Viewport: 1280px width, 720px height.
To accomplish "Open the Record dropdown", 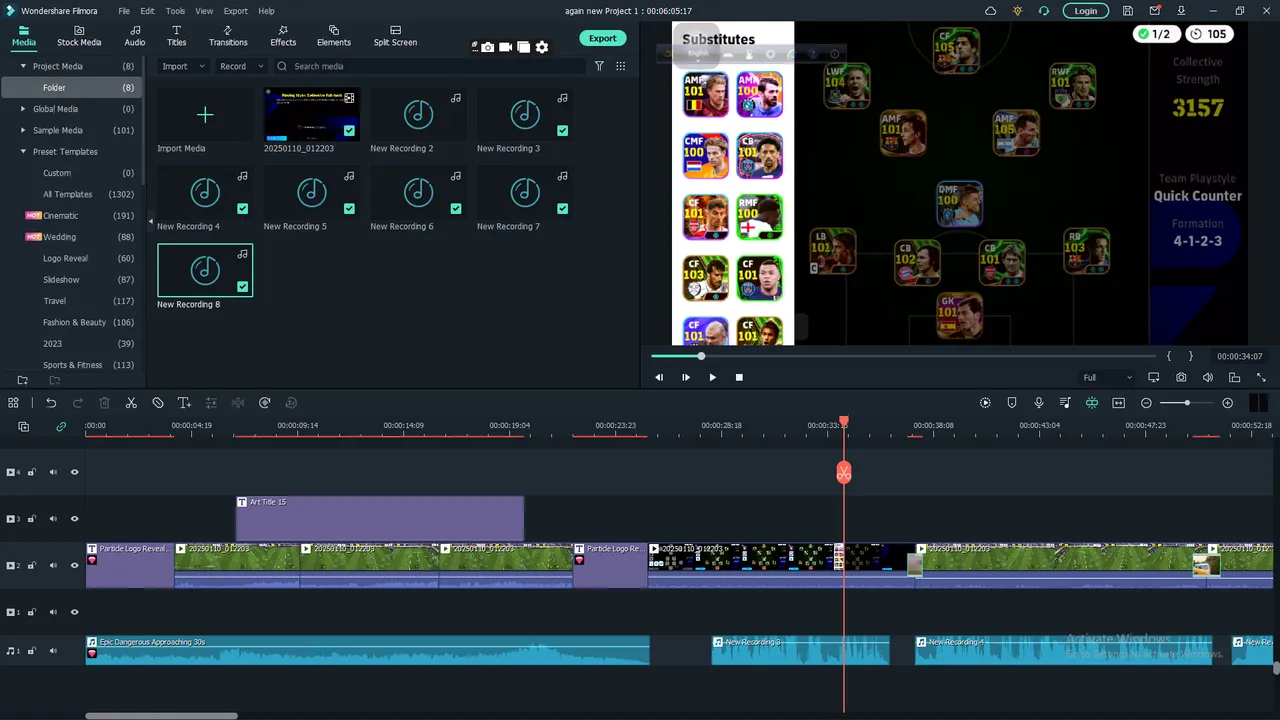I will pyautogui.click(x=241, y=66).
